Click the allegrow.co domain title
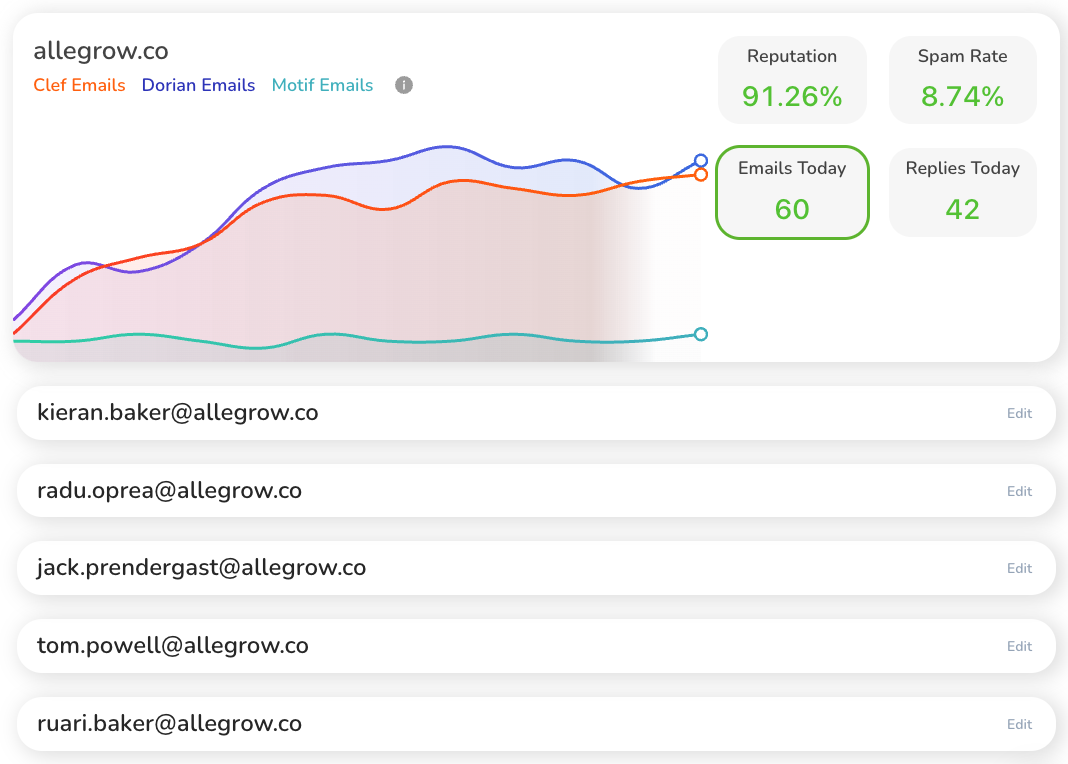The width and height of the screenshot is (1068, 764). click(x=101, y=51)
